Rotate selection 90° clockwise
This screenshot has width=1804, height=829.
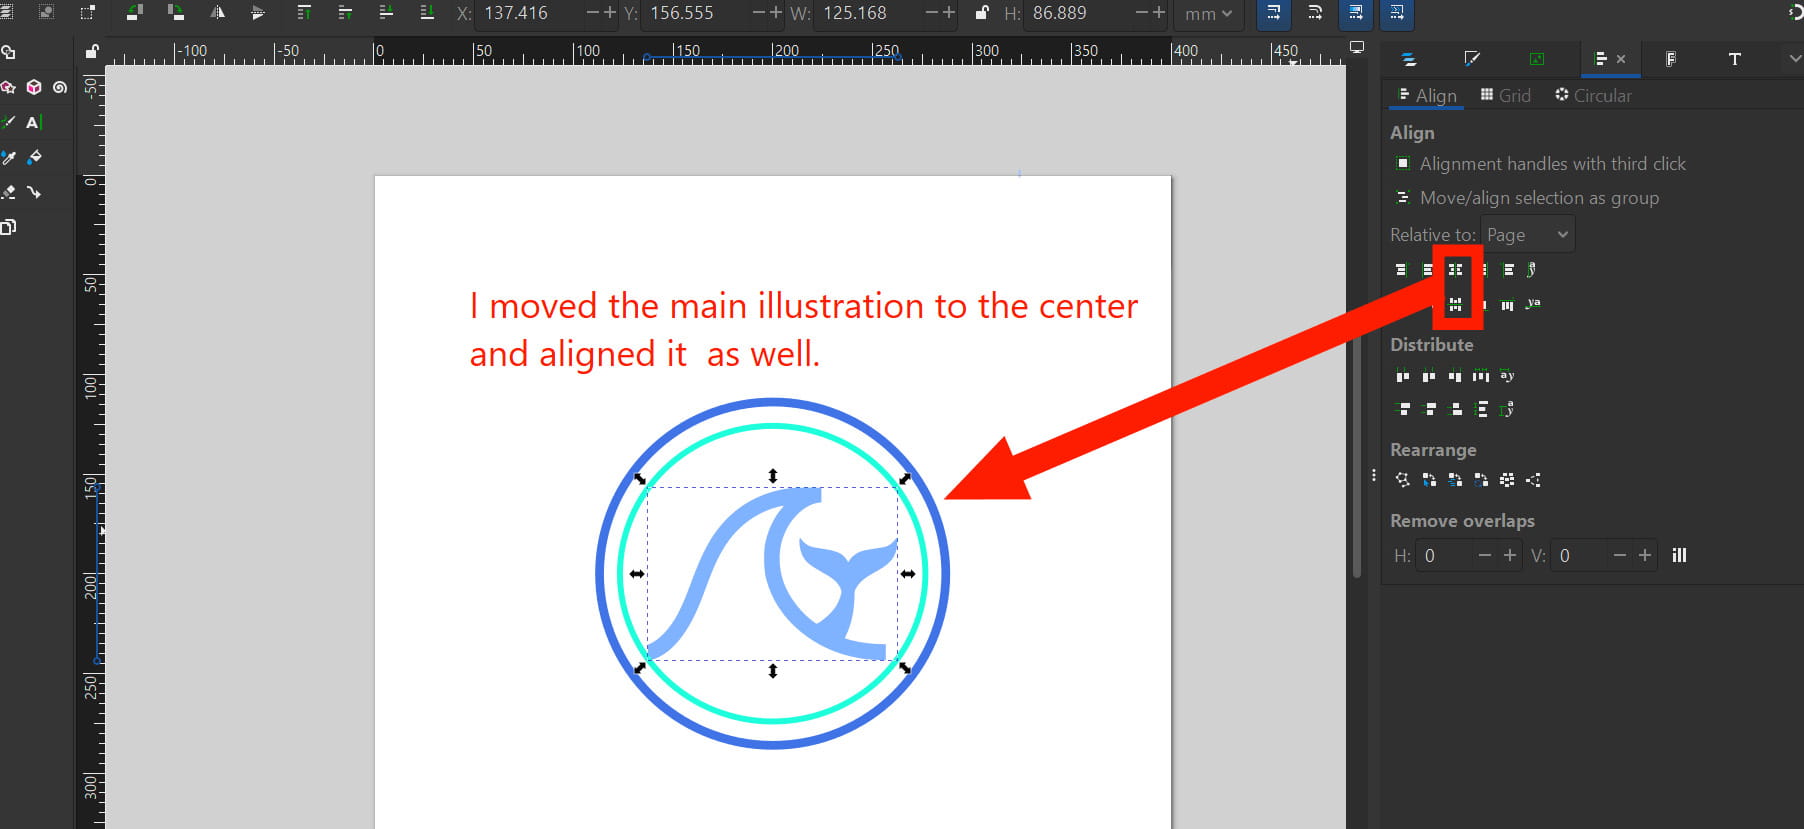[176, 13]
